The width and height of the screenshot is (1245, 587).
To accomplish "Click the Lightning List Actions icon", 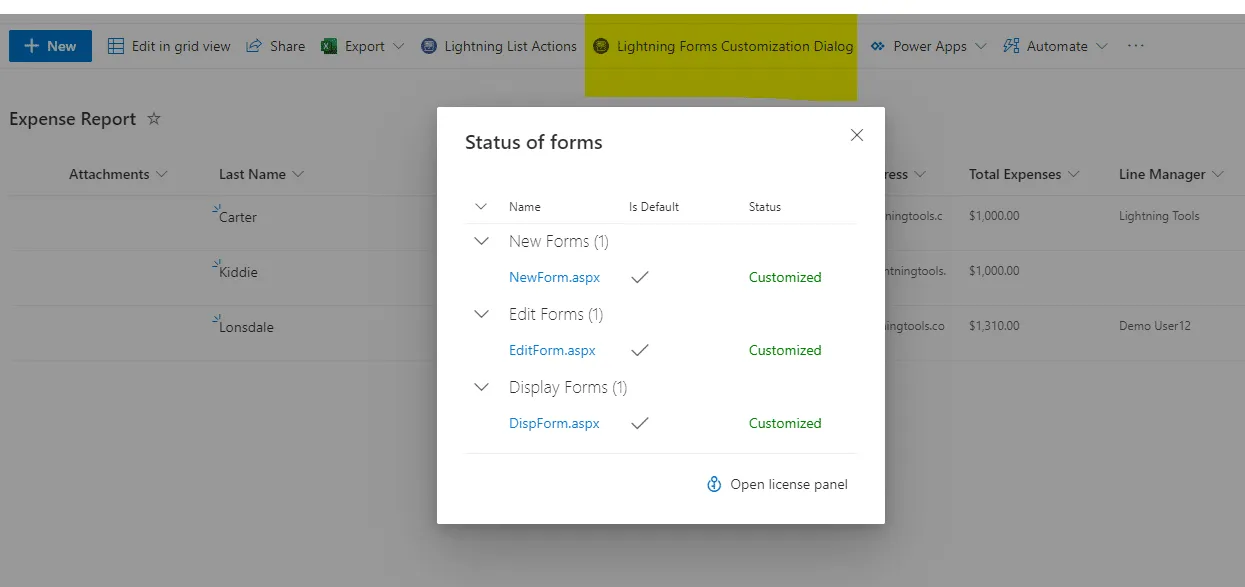I will (x=430, y=45).
